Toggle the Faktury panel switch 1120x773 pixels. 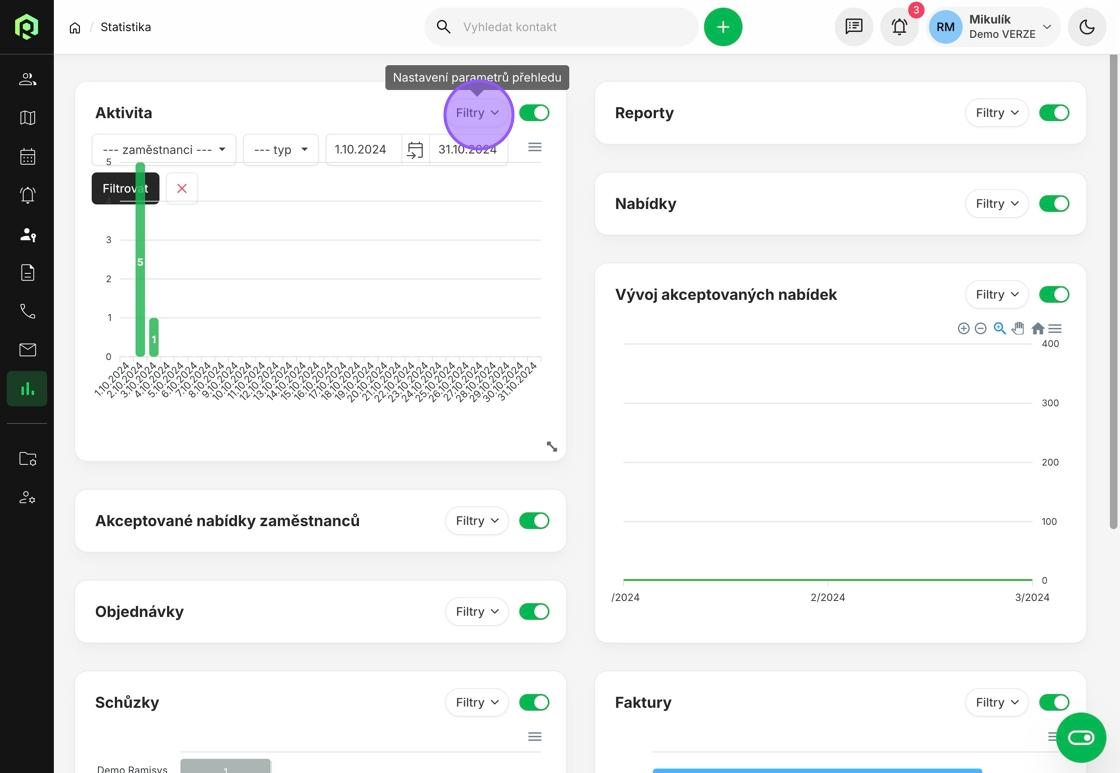(x=1054, y=702)
